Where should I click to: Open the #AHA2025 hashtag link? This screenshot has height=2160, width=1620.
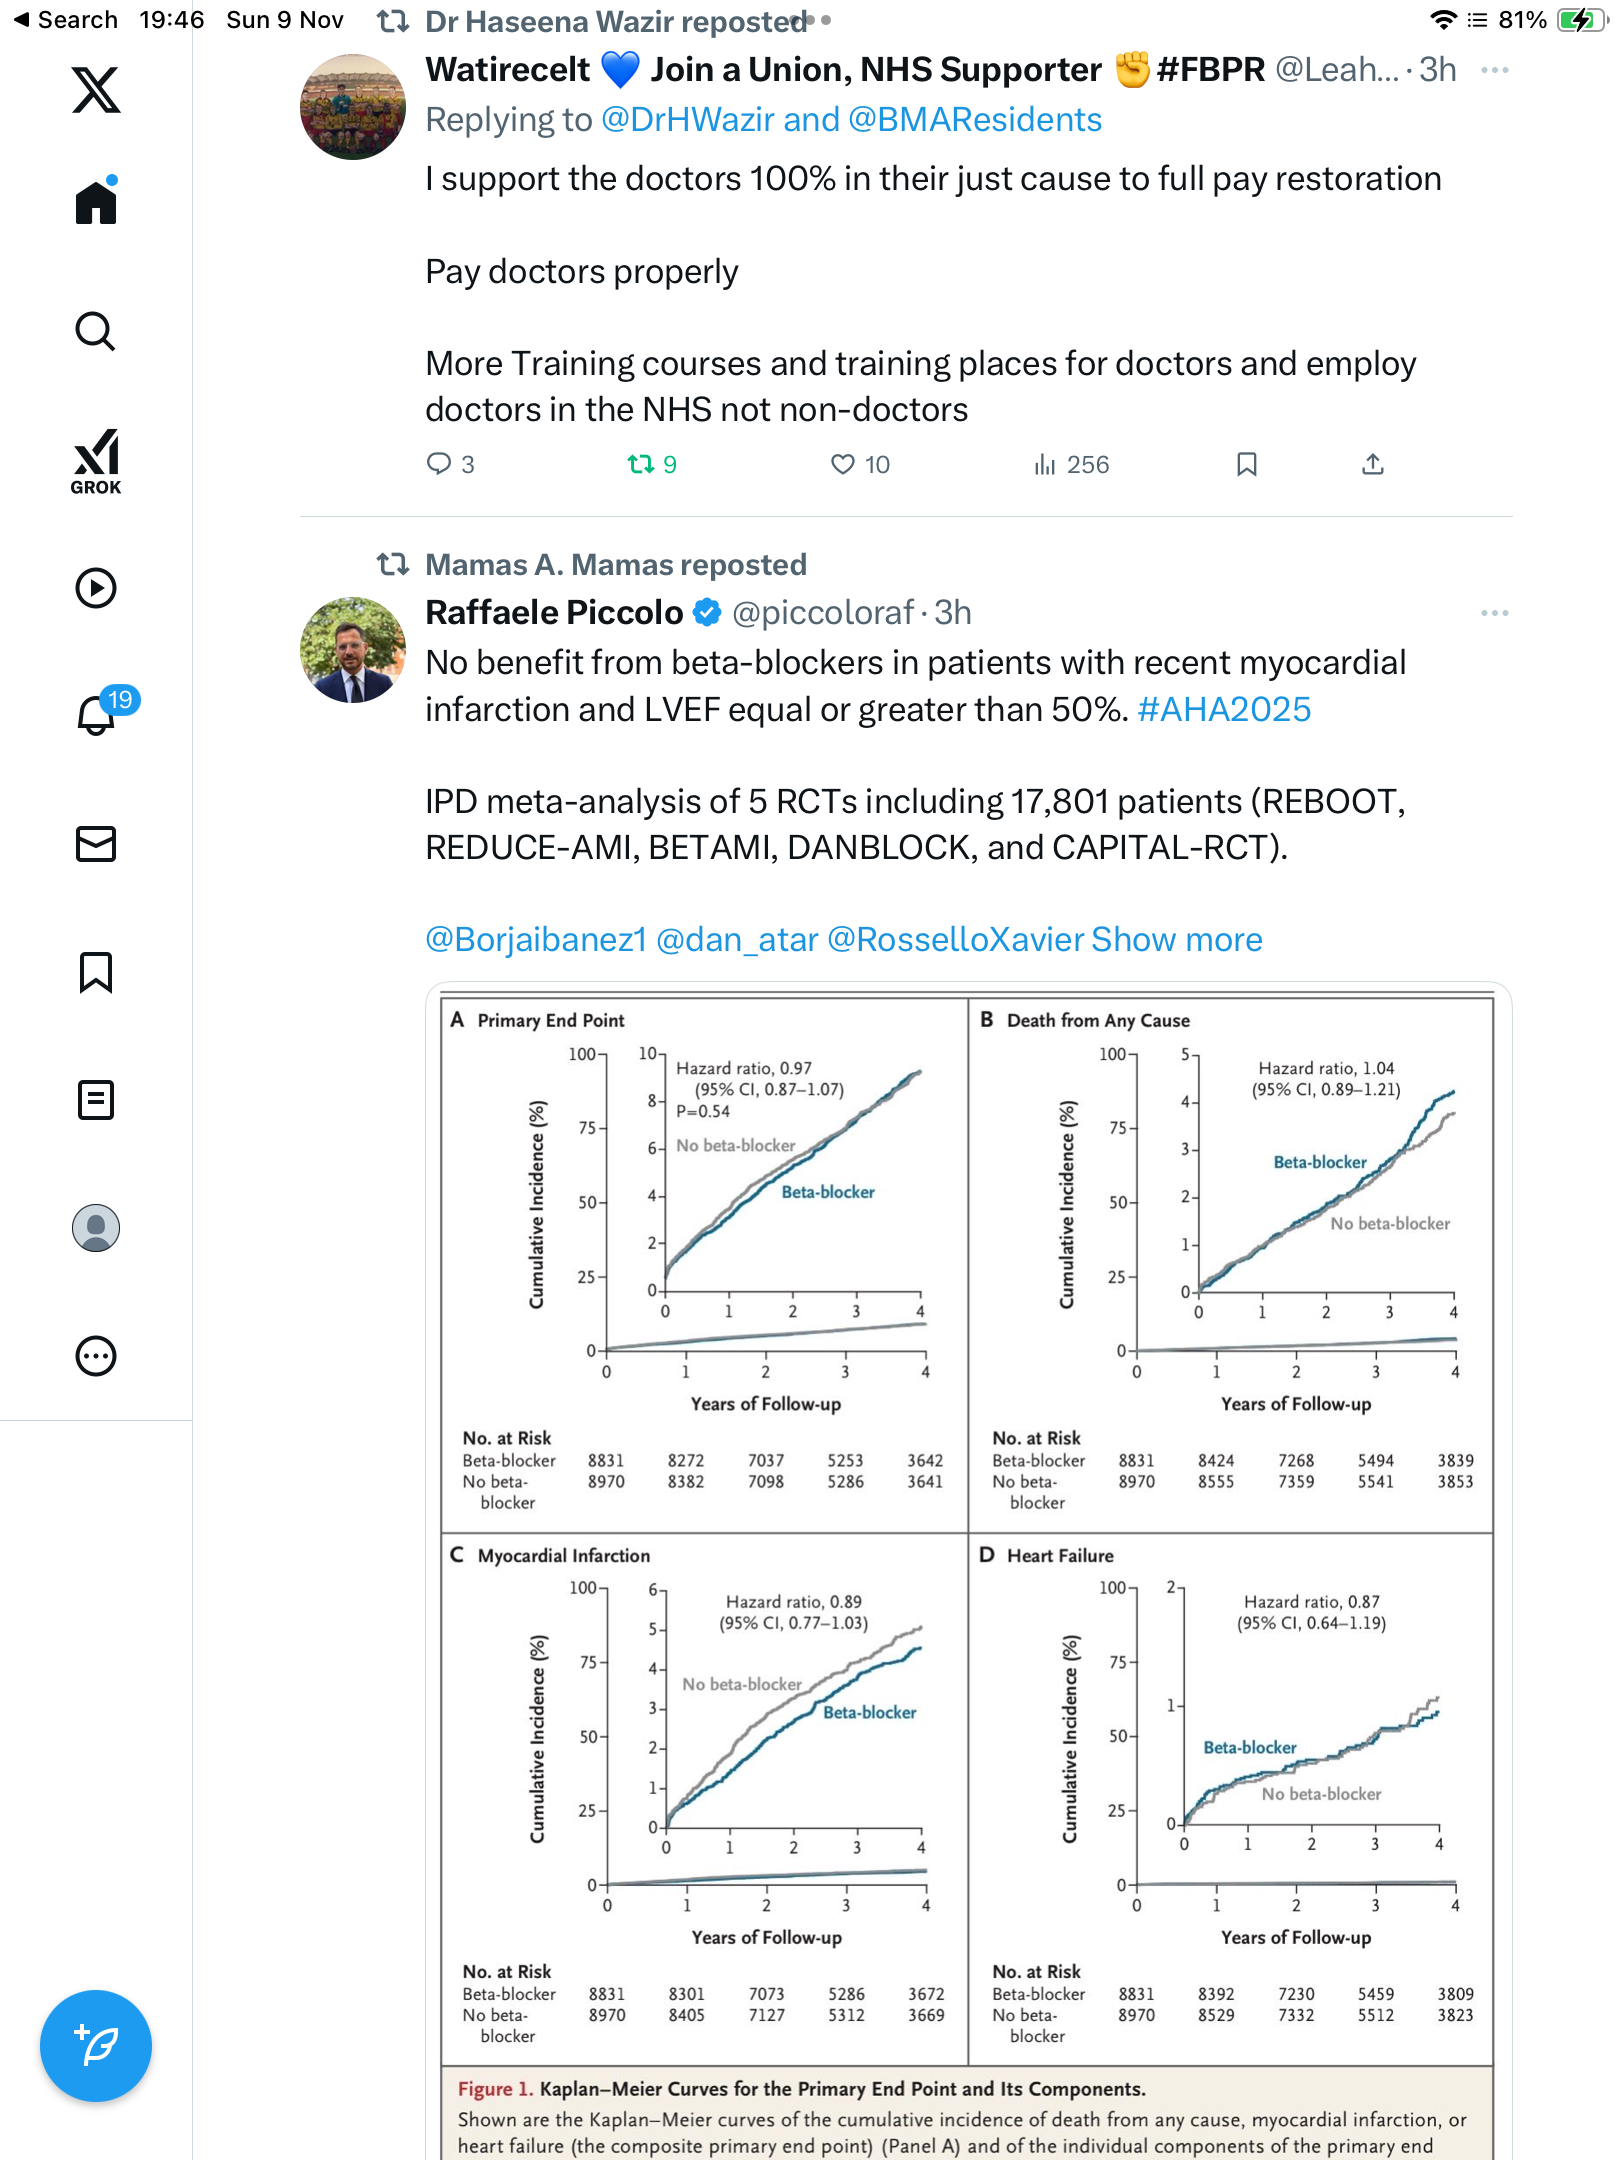point(1224,710)
